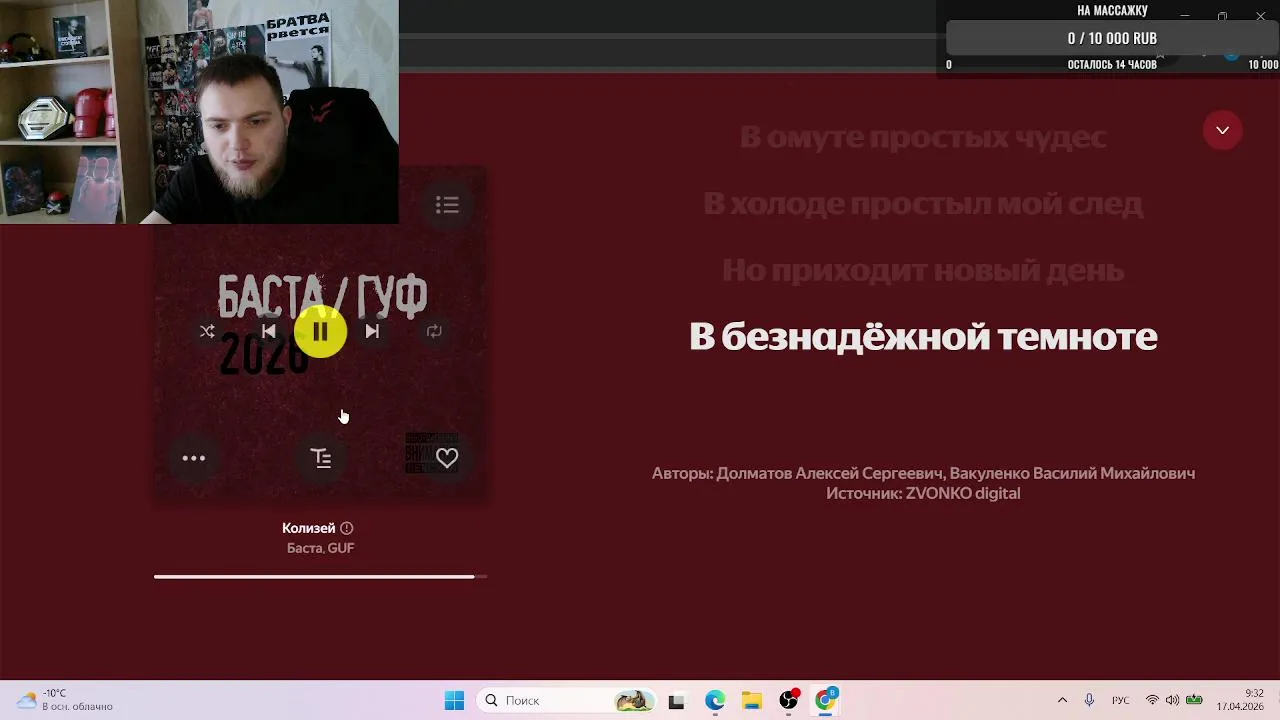
Task: Open the weather widget
Action: tap(65, 700)
